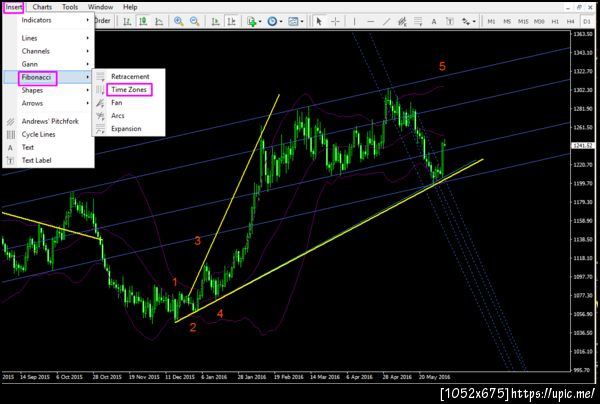This screenshot has width=600, height=404.
Task: Click the 6 Apr 2016 date label
Action: [359, 377]
